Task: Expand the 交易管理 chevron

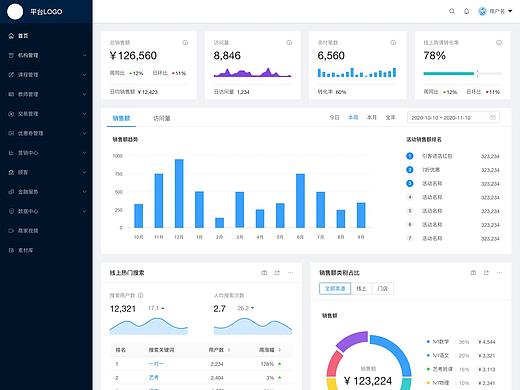Action: (x=84, y=114)
